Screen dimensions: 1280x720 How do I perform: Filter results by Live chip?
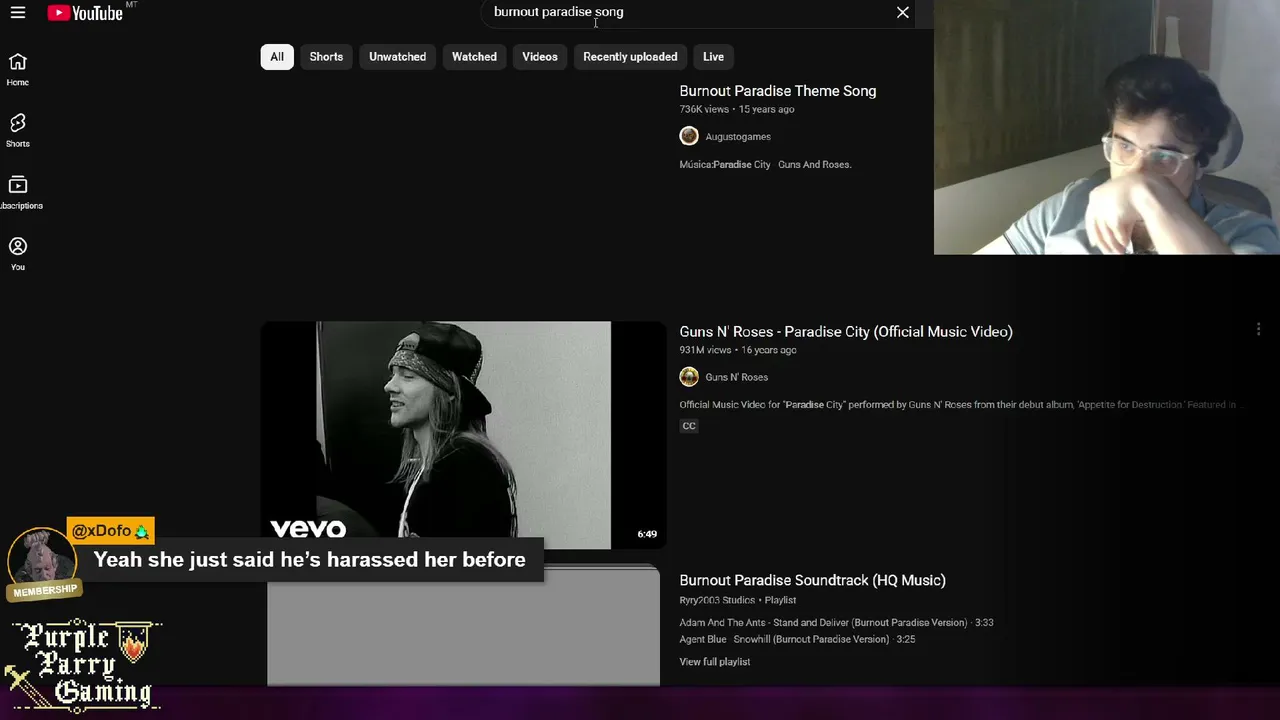coord(713,57)
